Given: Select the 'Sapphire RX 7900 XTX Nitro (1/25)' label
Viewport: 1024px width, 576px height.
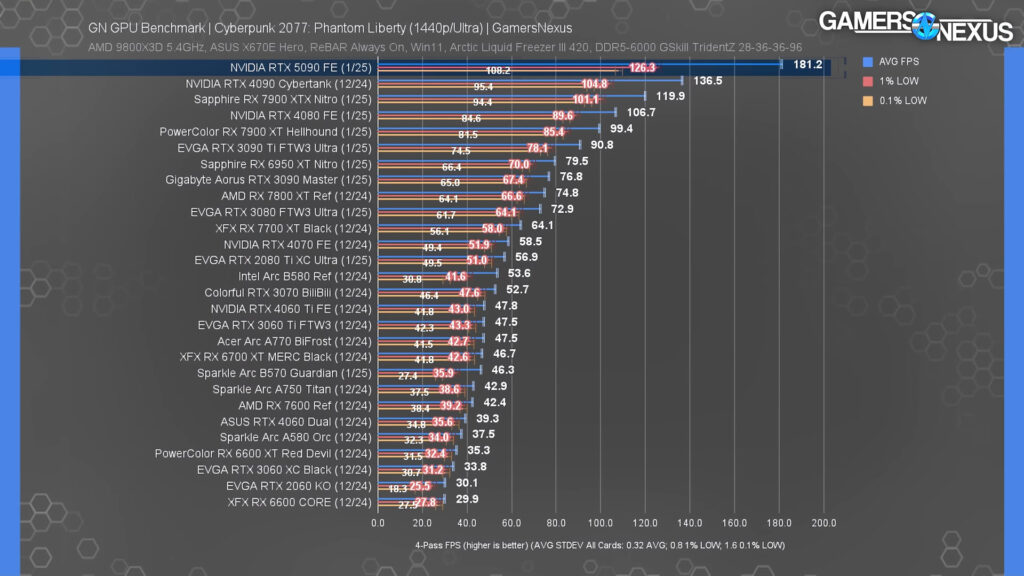Looking at the screenshot, I should [283, 99].
